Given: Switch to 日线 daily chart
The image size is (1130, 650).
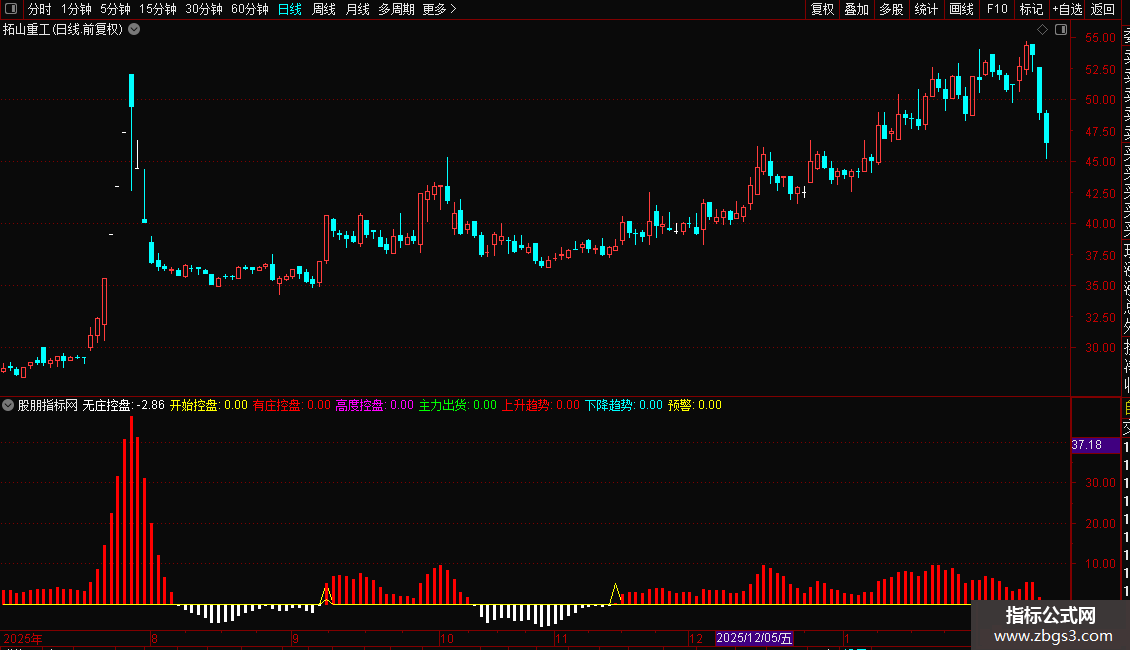Looking at the screenshot, I should (x=290, y=9).
